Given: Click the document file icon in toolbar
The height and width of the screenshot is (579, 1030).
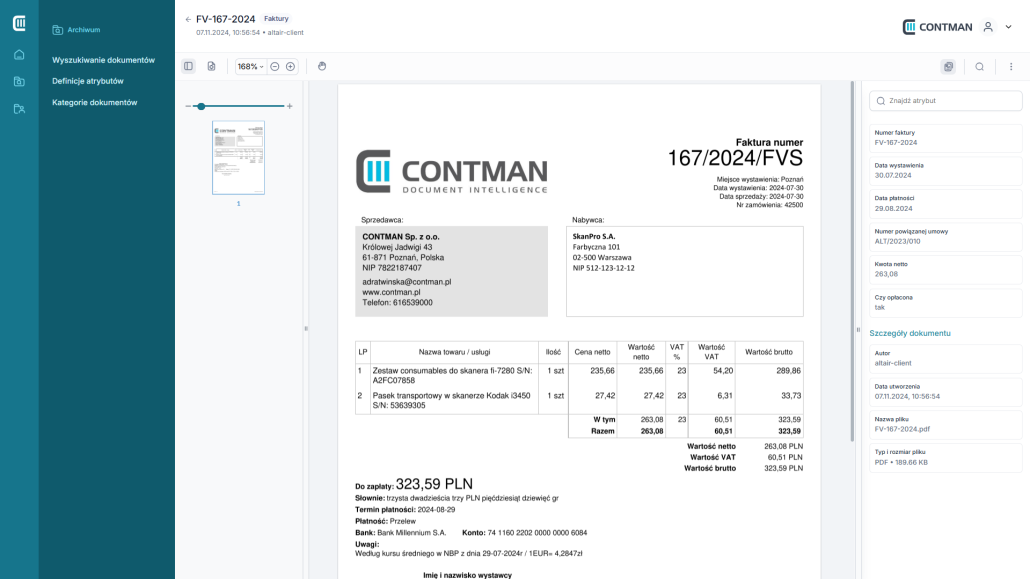Looking at the screenshot, I should point(212,66).
